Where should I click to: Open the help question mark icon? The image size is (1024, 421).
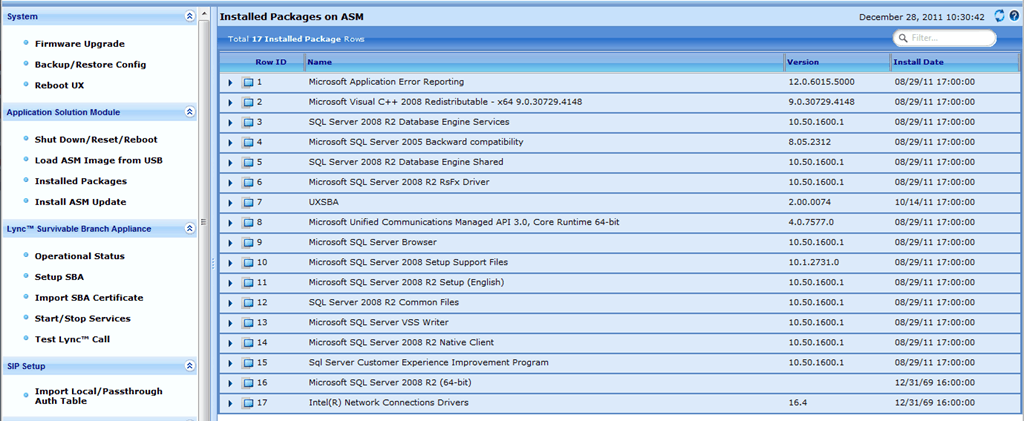click(x=1014, y=16)
